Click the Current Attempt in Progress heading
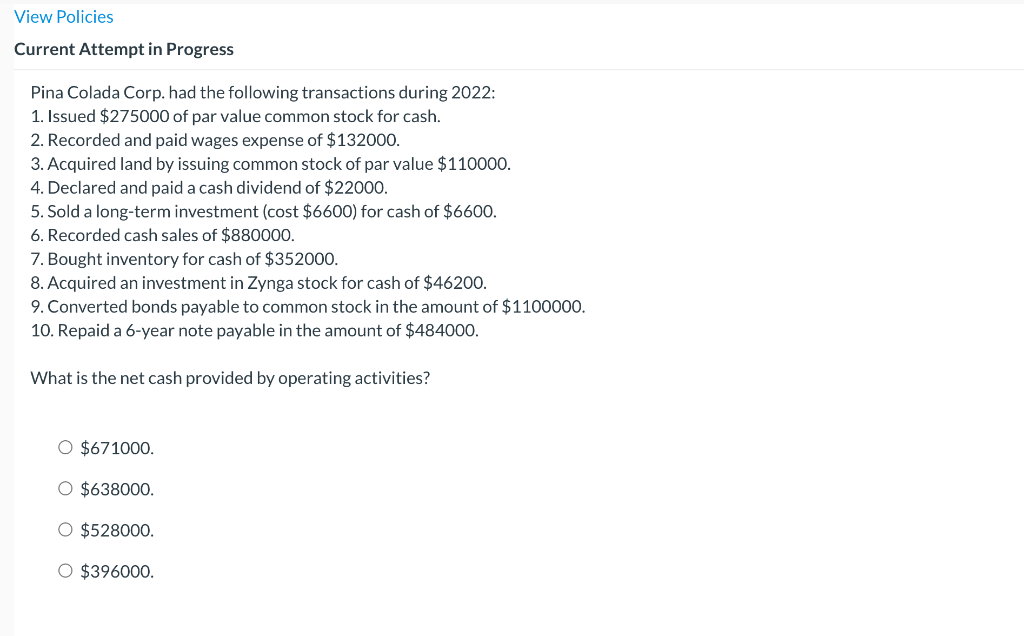1024x636 pixels. (x=124, y=48)
